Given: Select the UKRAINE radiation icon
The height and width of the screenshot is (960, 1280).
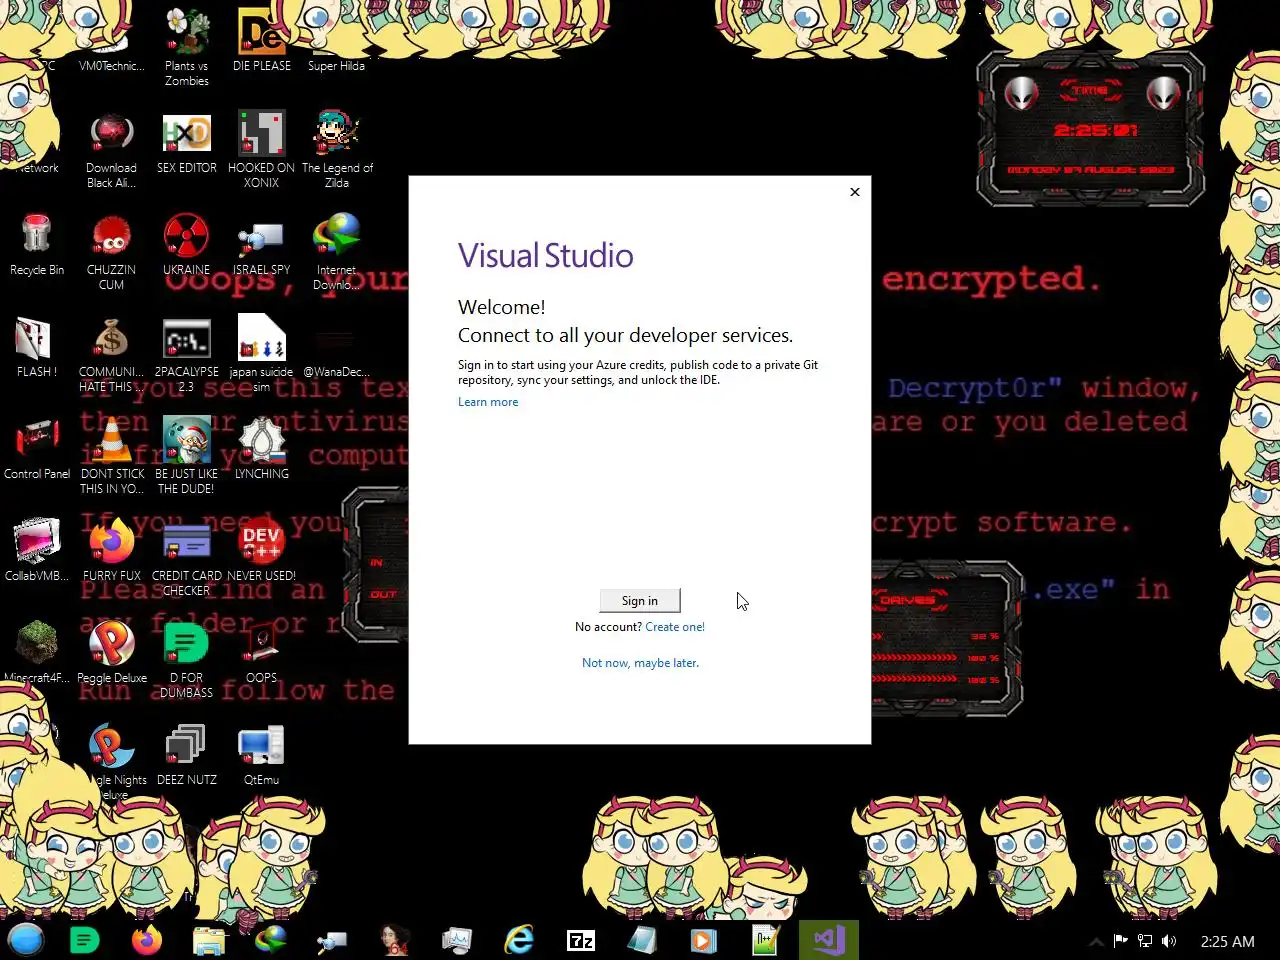Looking at the screenshot, I should [187, 245].
